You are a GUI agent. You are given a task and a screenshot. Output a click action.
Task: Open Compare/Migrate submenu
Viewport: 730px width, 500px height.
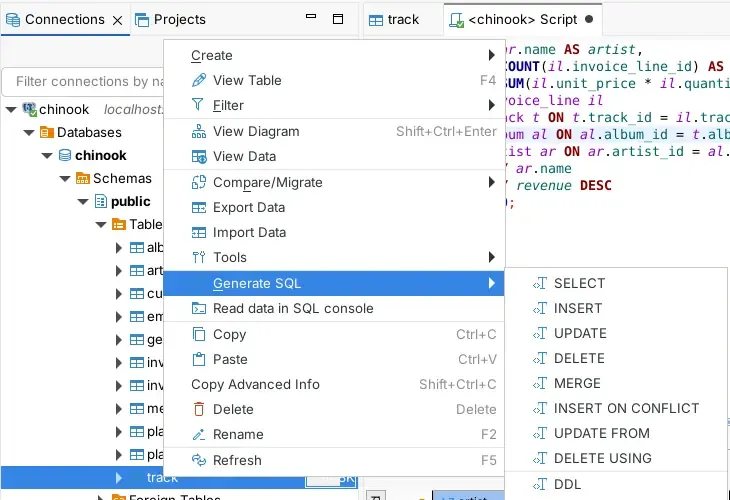click(x=334, y=182)
